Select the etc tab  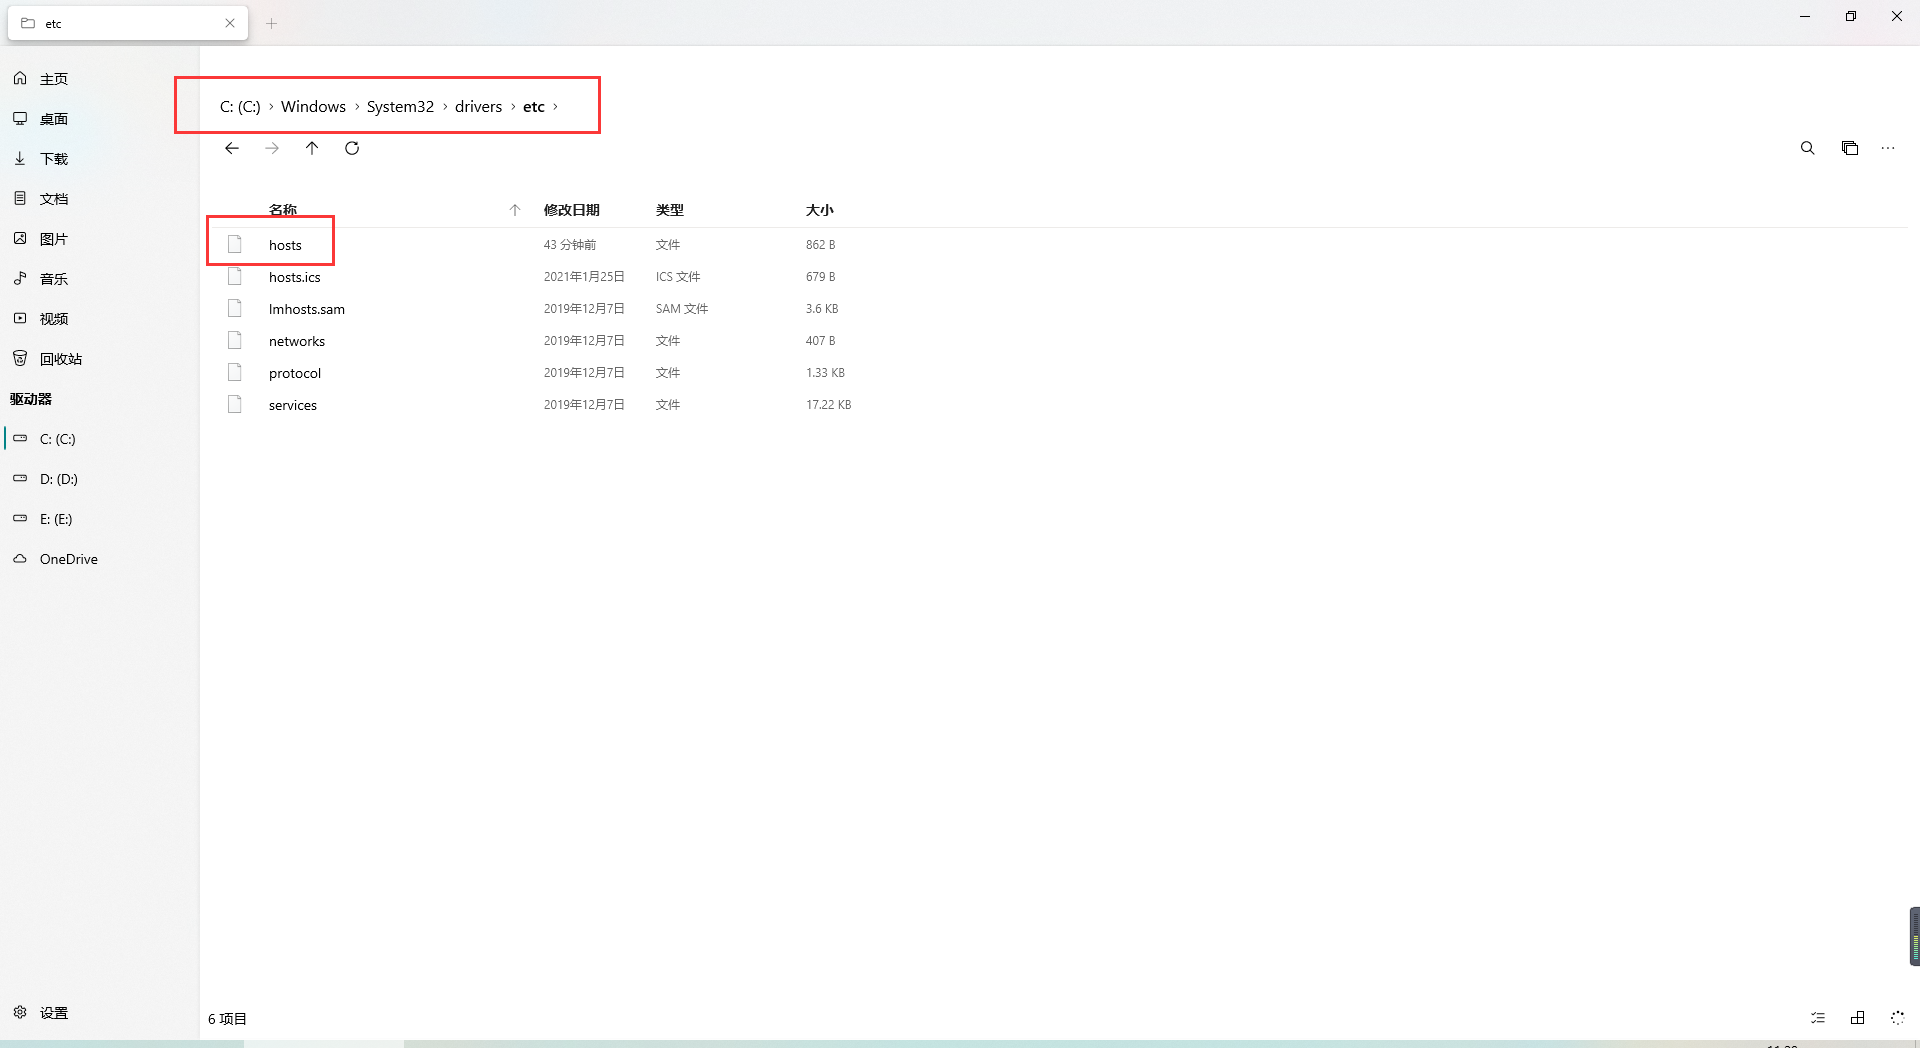click(x=128, y=23)
